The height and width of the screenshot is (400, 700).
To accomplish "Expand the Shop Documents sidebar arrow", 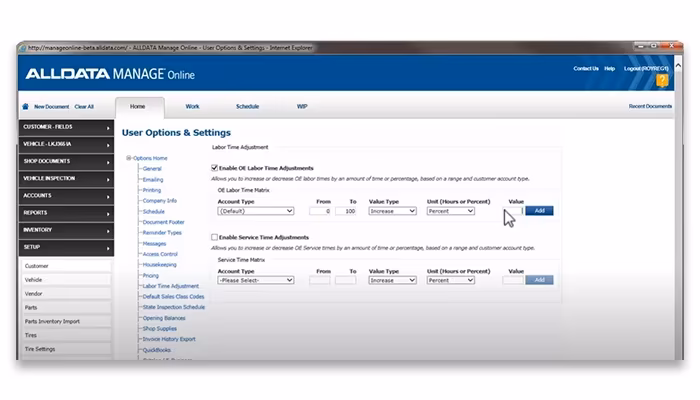I will point(108,162).
